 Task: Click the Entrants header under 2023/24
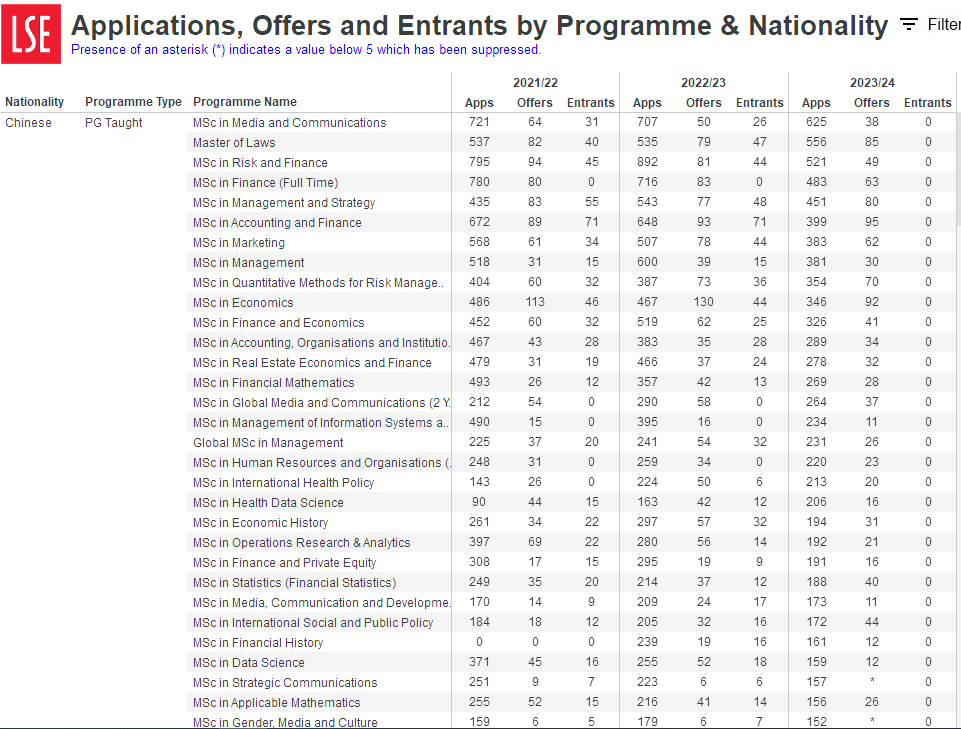(x=927, y=103)
